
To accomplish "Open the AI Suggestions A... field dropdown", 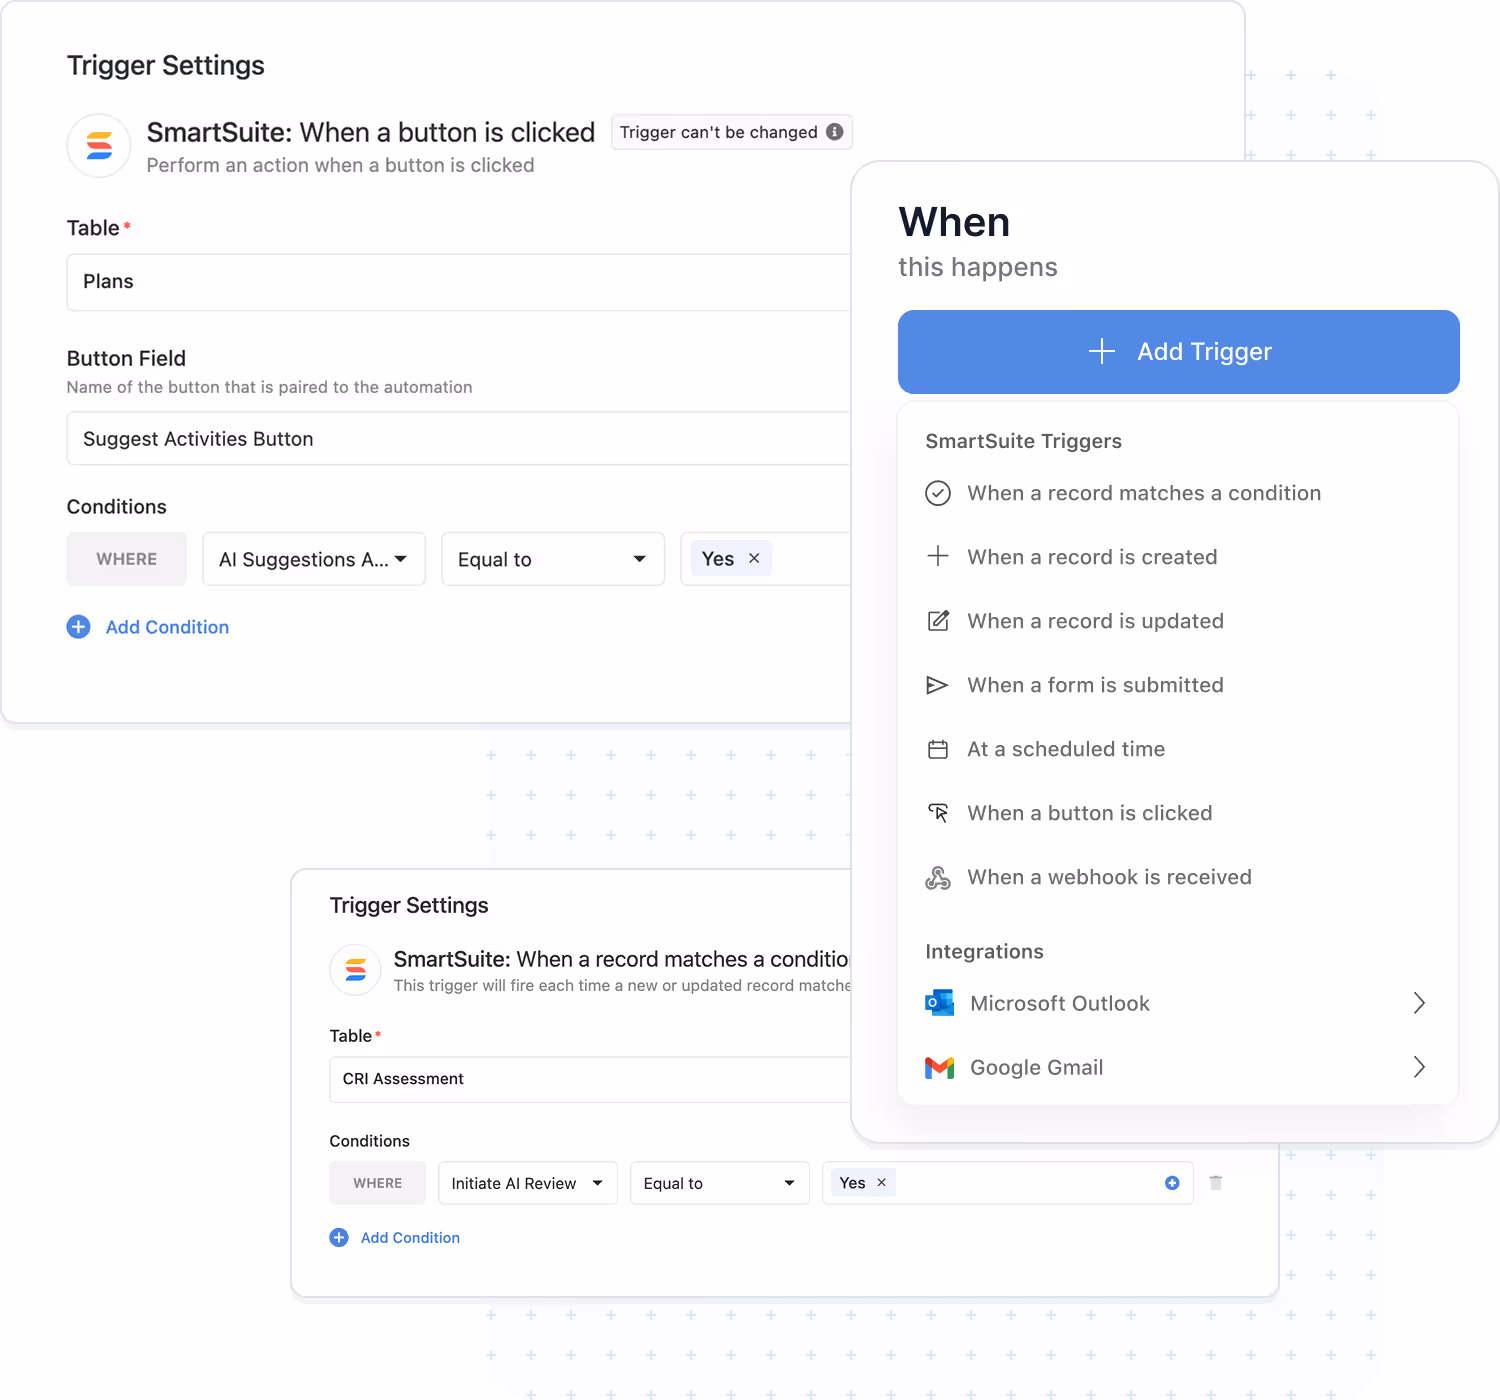I will point(314,559).
